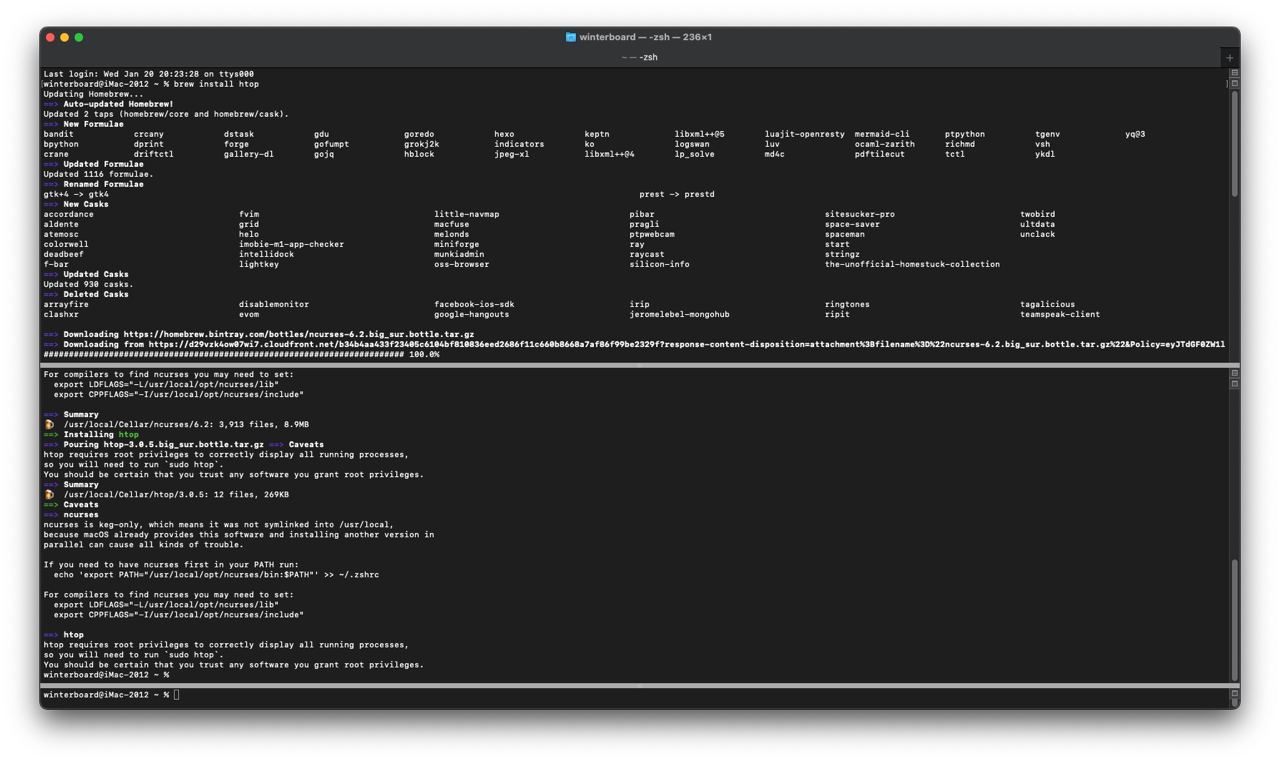Image resolution: width=1280 pixels, height=762 pixels.
Task: Click the 'bandit' formula name
Action: coord(59,134)
